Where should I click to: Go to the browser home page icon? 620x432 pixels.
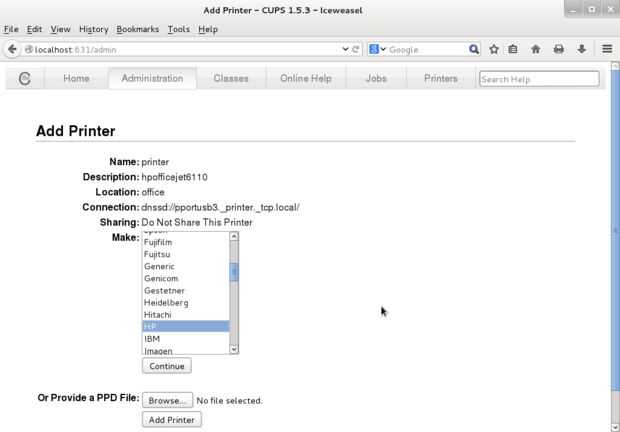pos(536,49)
